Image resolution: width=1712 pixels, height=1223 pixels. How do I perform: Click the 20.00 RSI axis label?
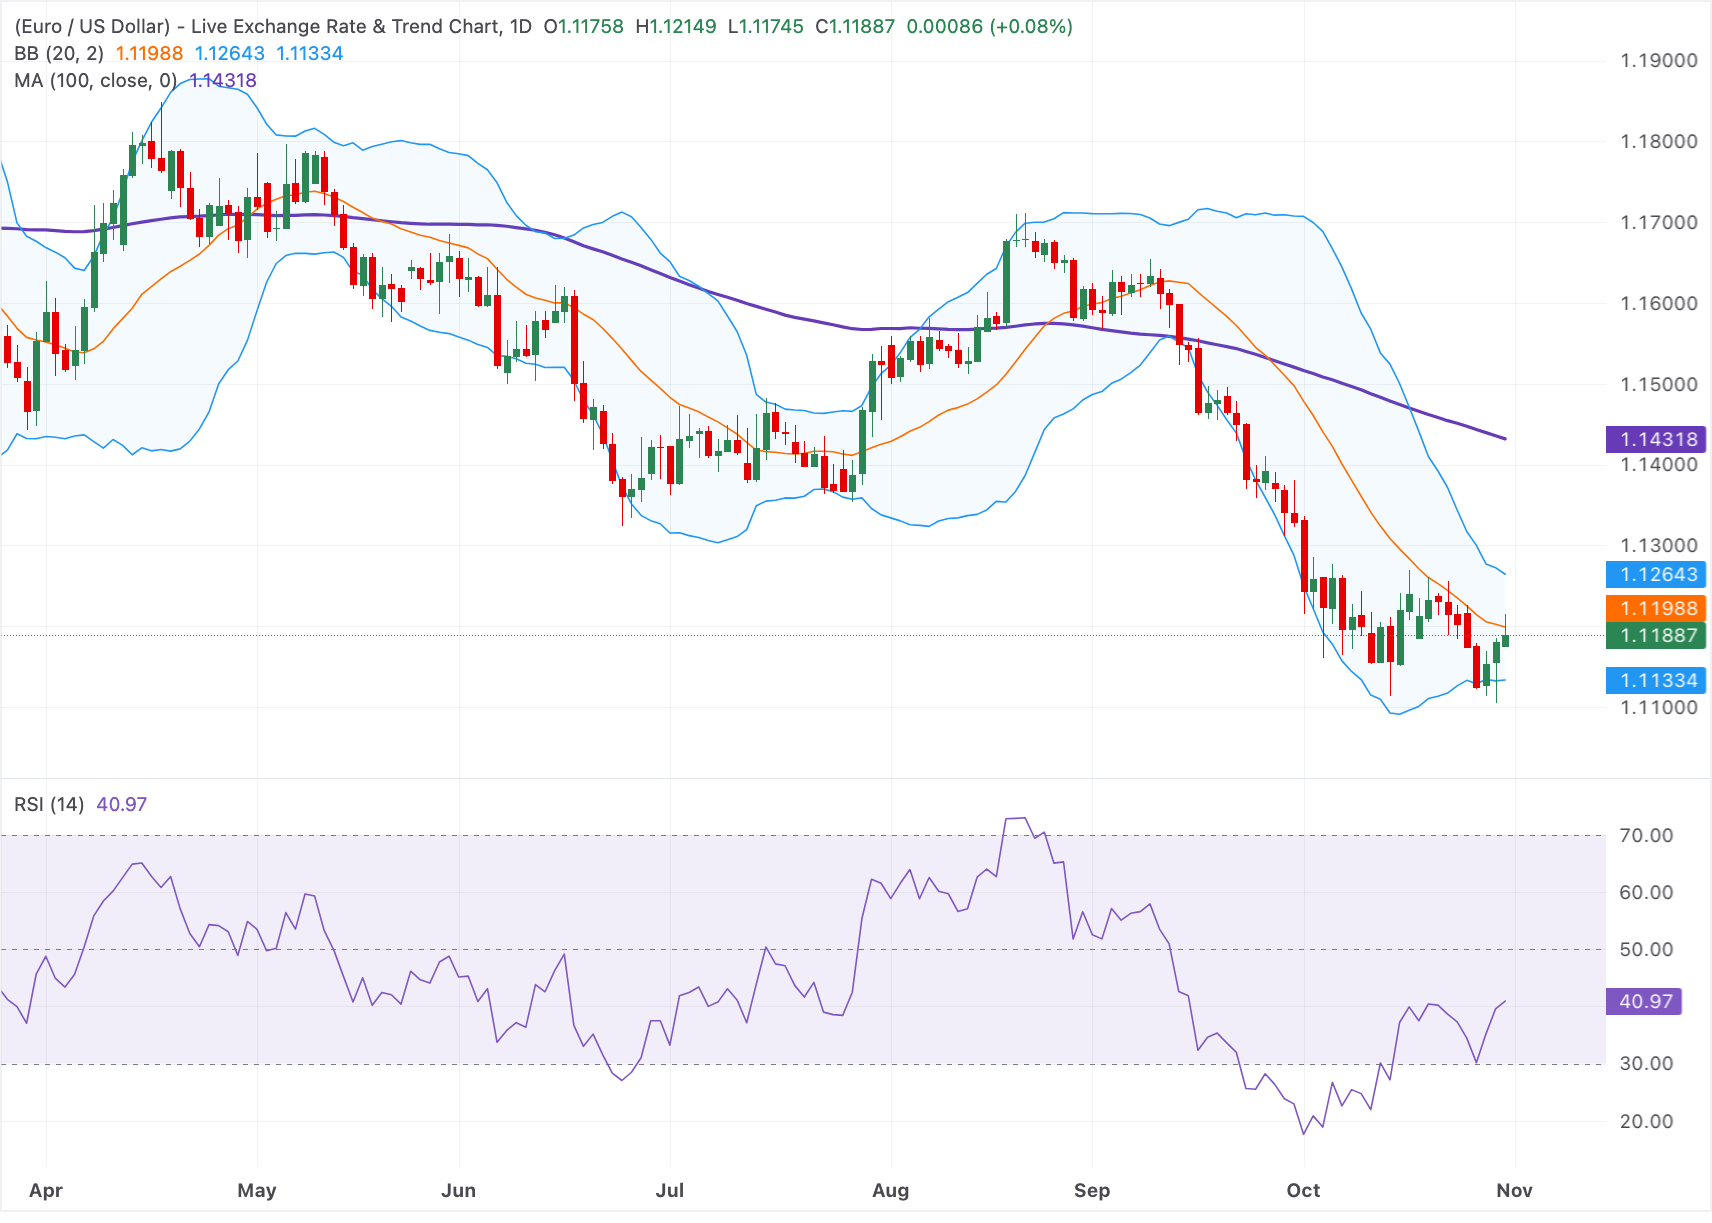click(x=1646, y=1121)
